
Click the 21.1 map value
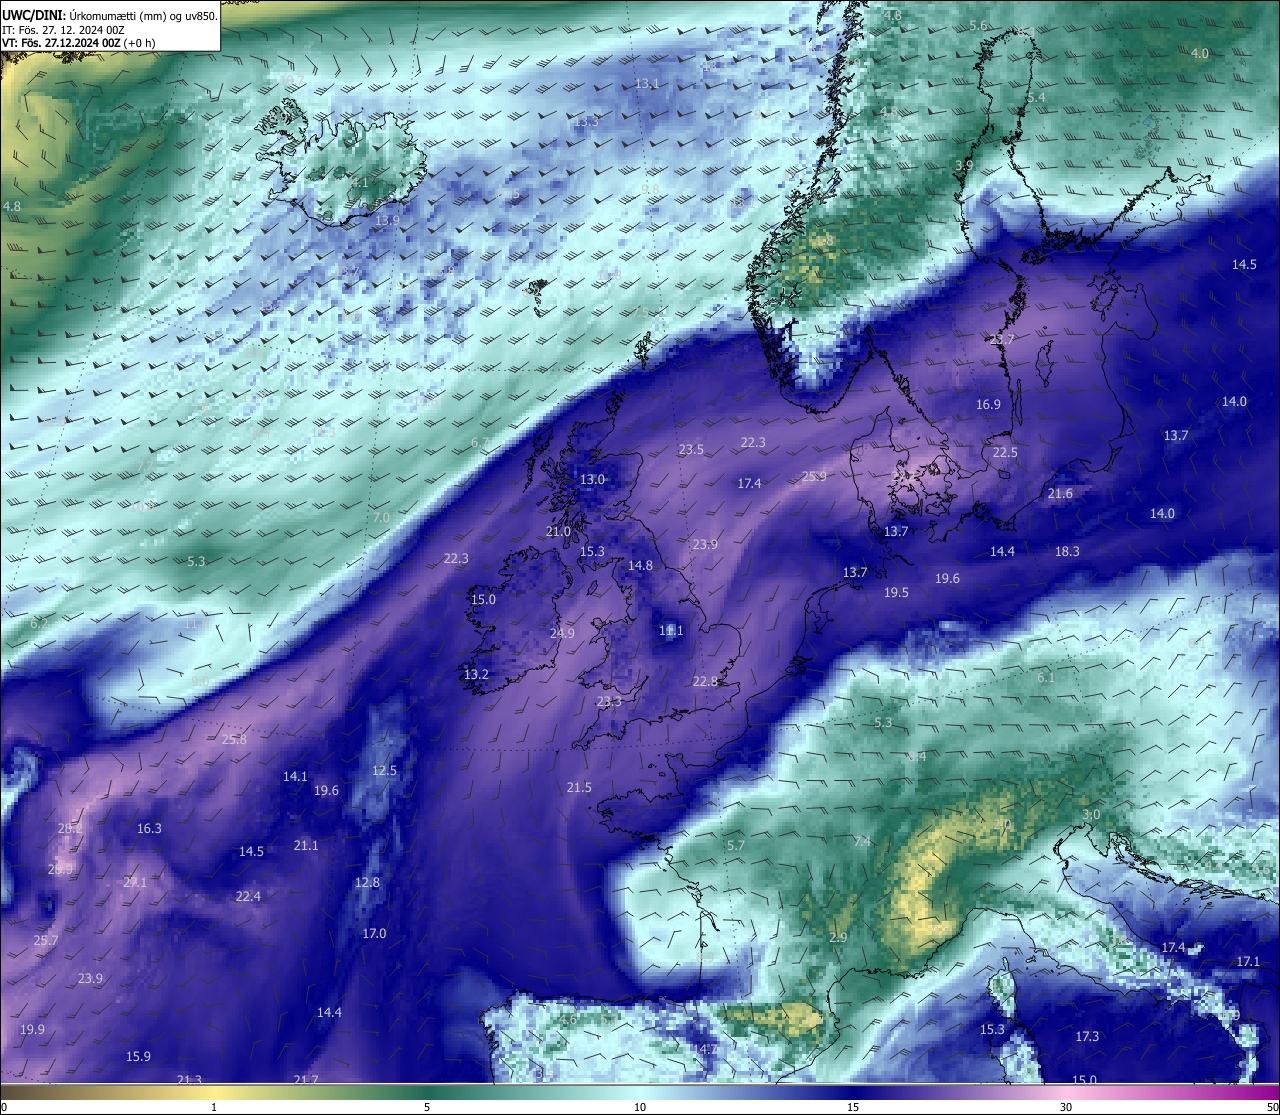[306, 845]
